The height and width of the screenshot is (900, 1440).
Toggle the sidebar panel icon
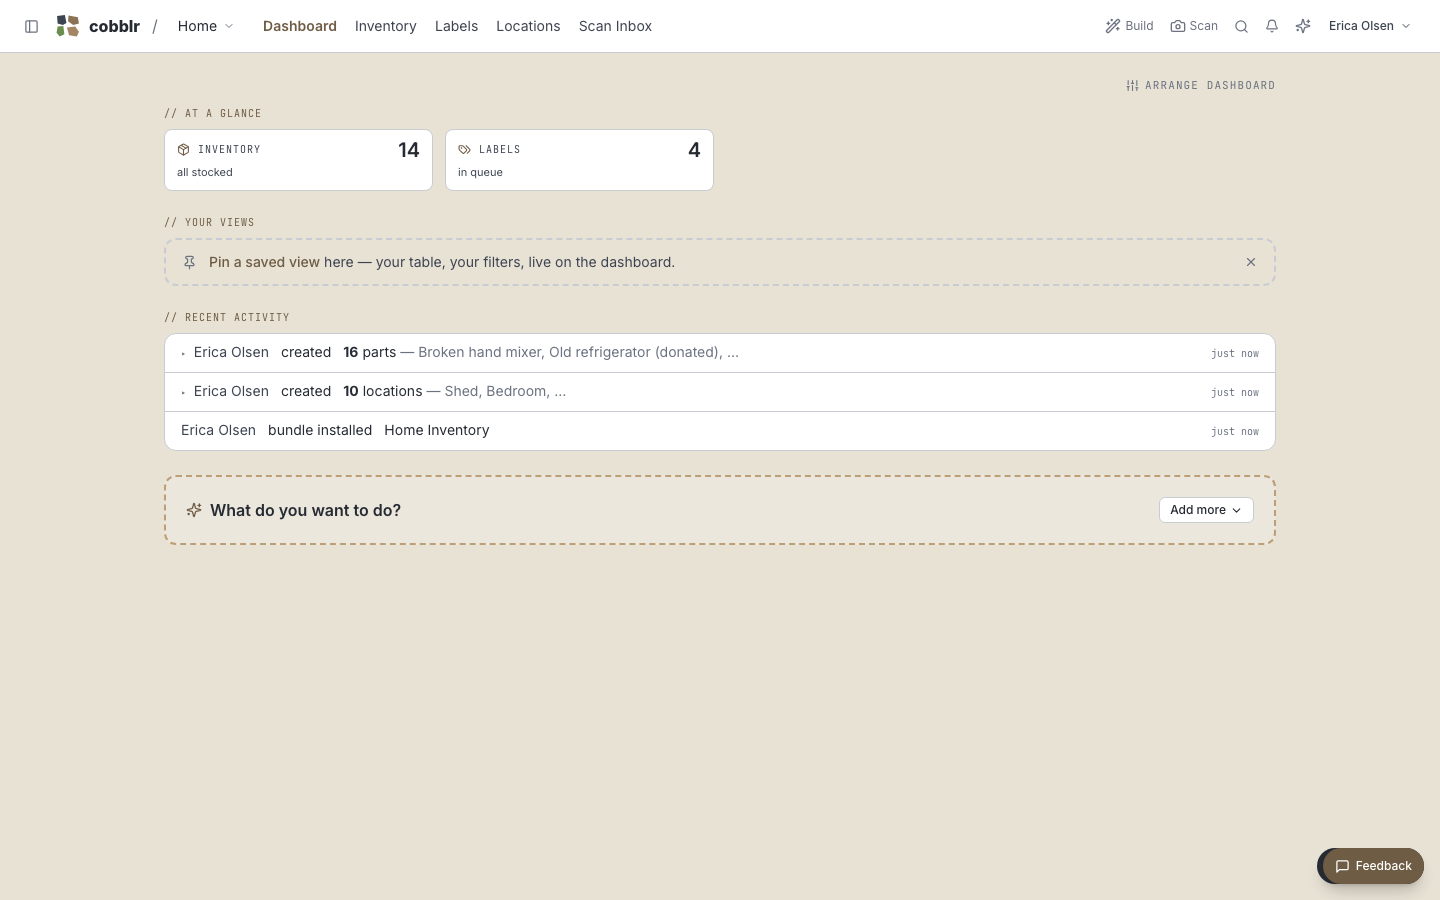(x=31, y=26)
